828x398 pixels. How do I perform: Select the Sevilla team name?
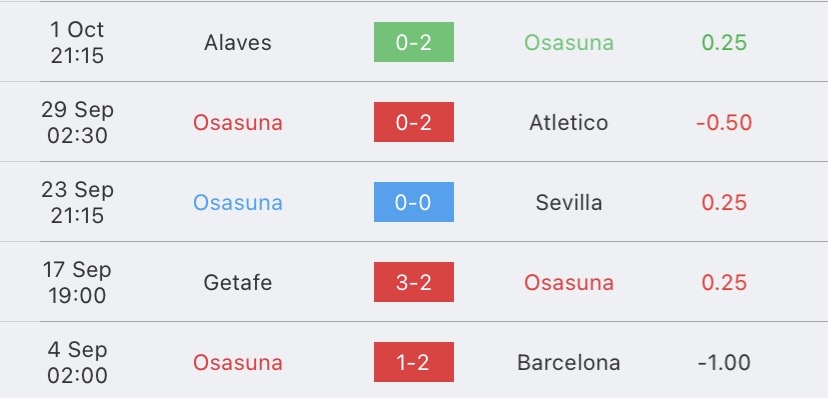click(x=569, y=203)
